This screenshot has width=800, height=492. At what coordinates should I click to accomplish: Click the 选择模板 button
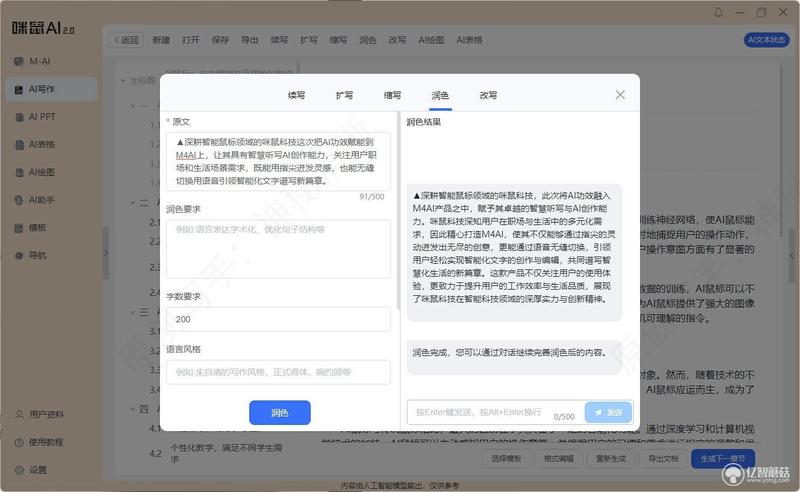[x=506, y=458]
